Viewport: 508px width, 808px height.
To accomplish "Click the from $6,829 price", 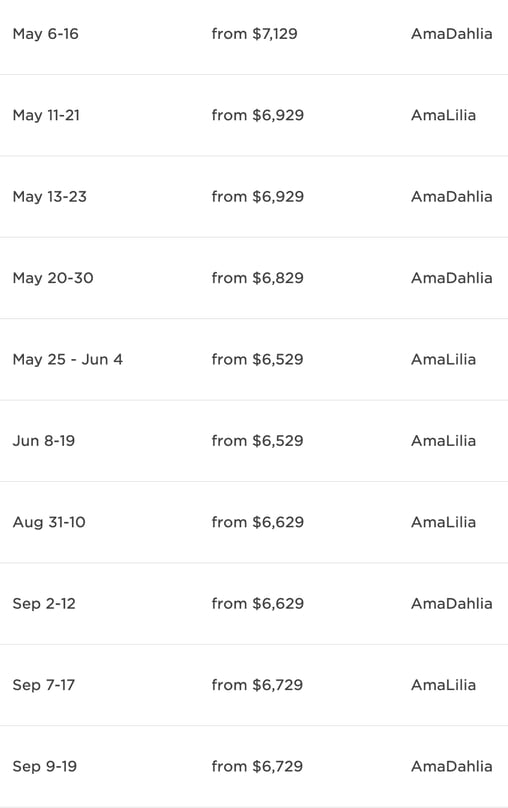I will 258,278.
